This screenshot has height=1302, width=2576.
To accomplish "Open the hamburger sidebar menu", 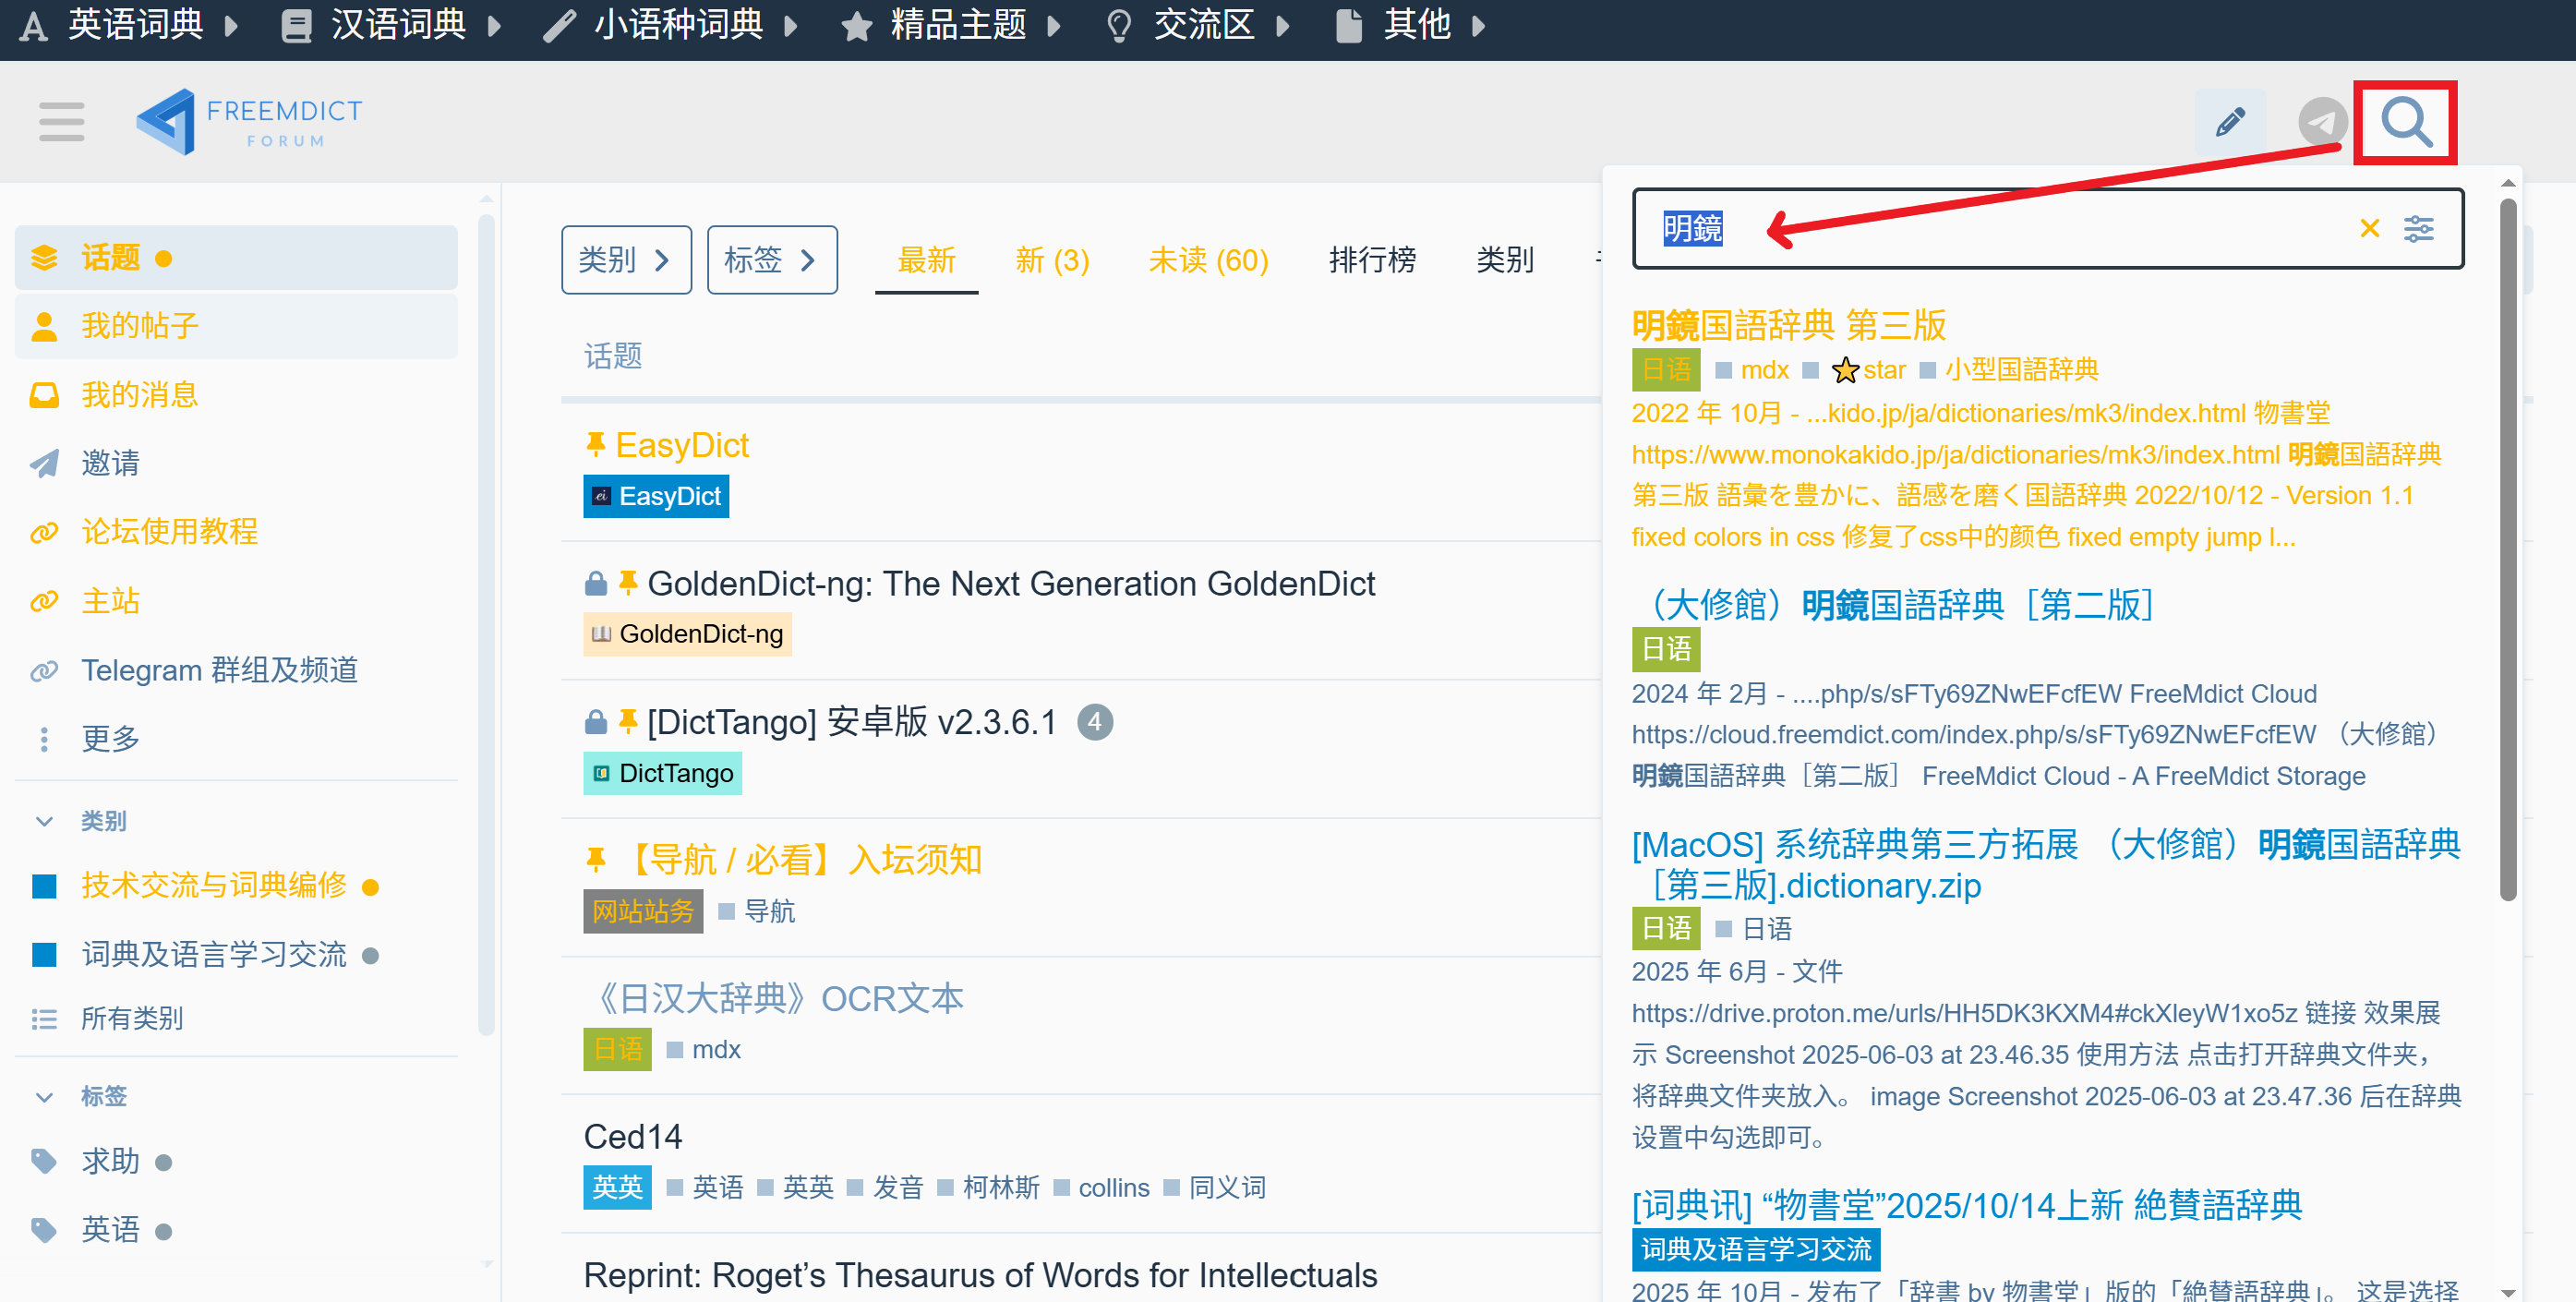I will pyautogui.click(x=61, y=122).
